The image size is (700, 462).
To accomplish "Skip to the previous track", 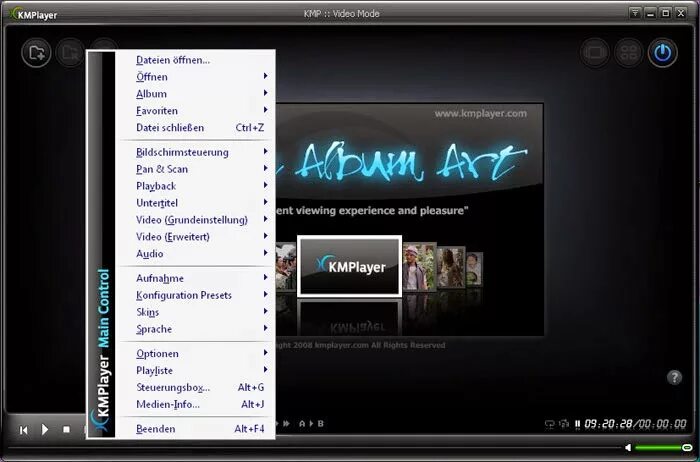I will click(24, 430).
